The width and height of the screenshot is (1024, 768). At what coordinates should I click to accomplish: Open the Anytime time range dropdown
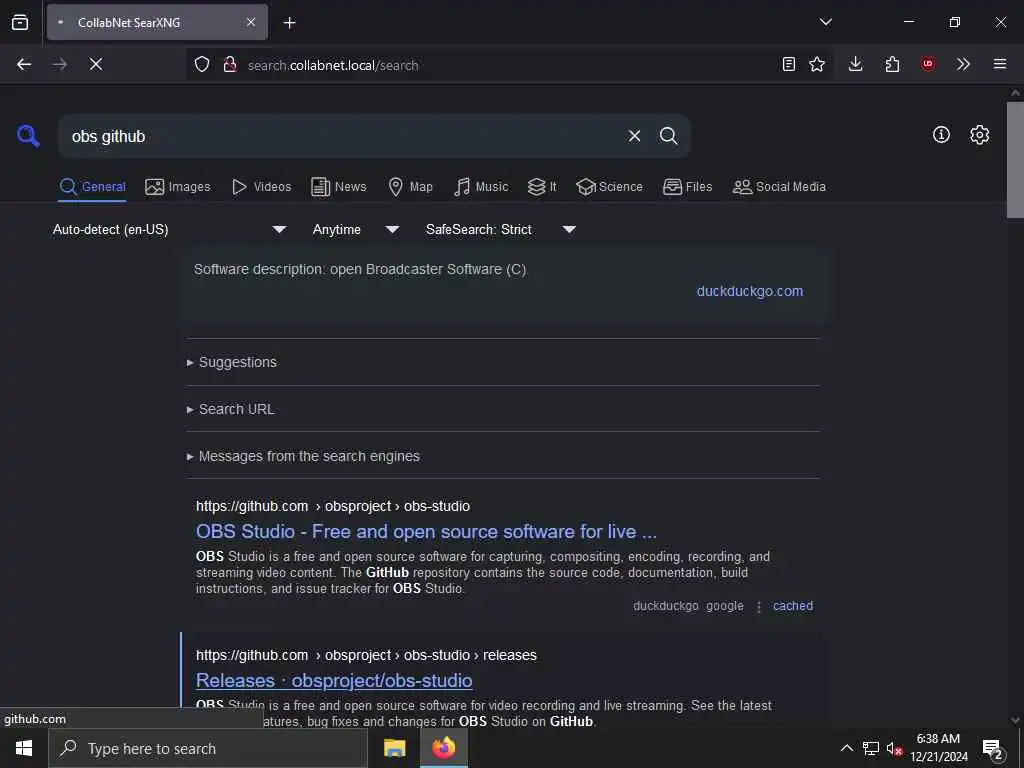pos(356,229)
